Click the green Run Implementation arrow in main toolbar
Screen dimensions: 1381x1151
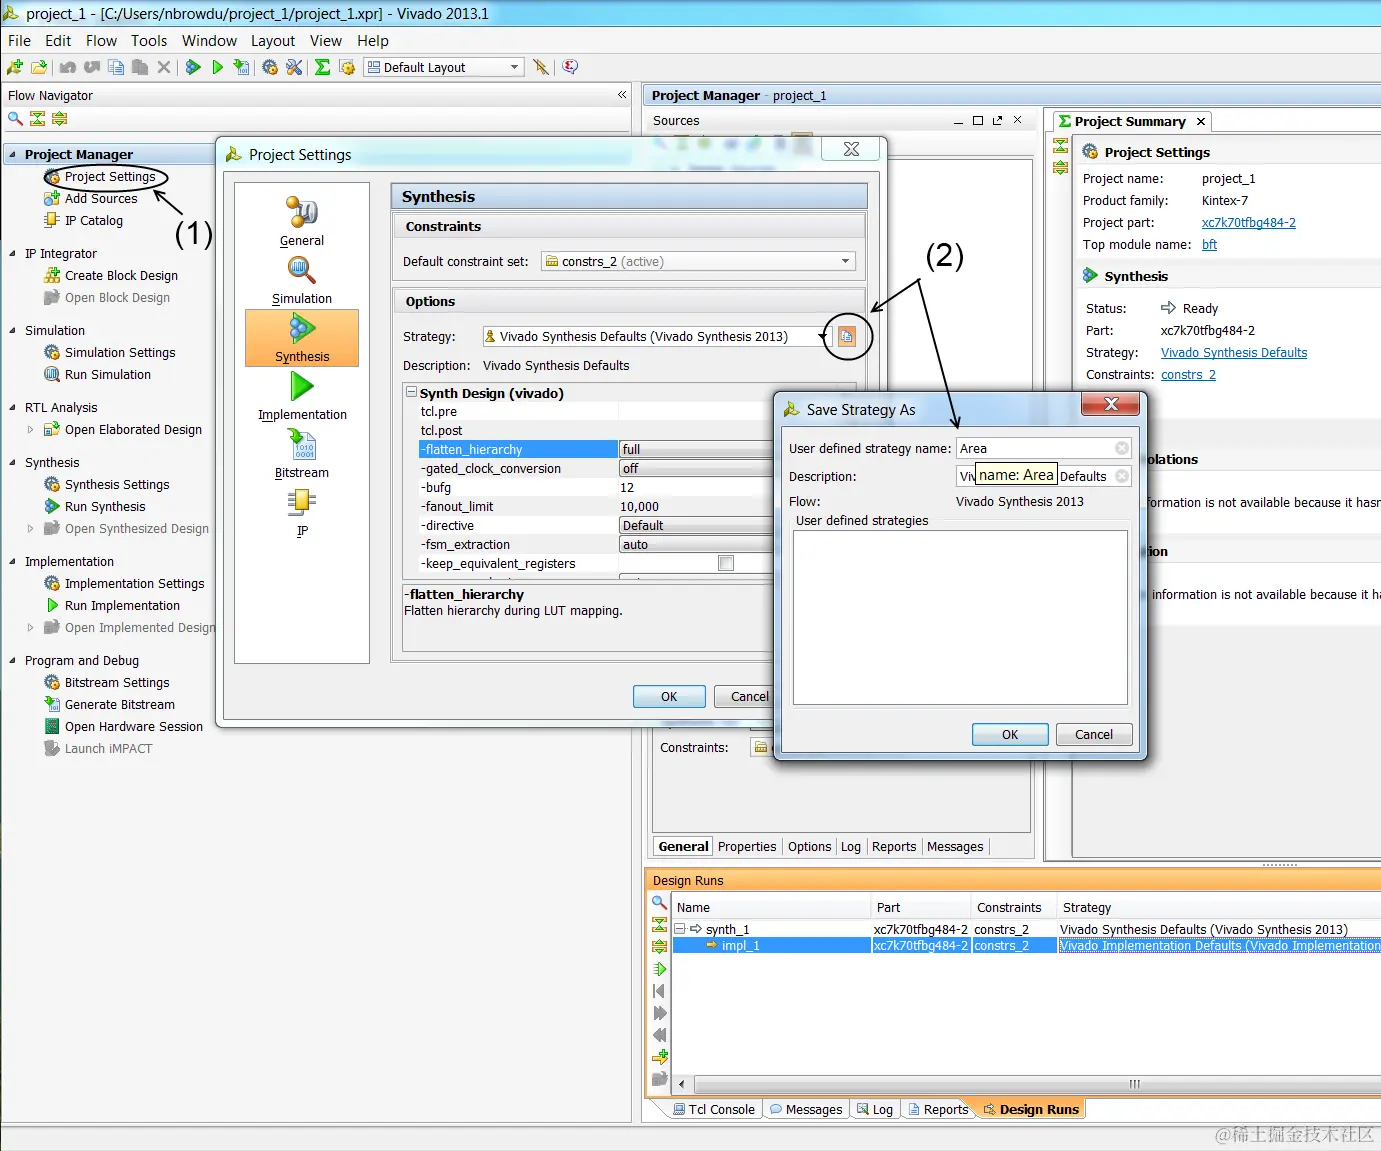pyautogui.click(x=217, y=67)
